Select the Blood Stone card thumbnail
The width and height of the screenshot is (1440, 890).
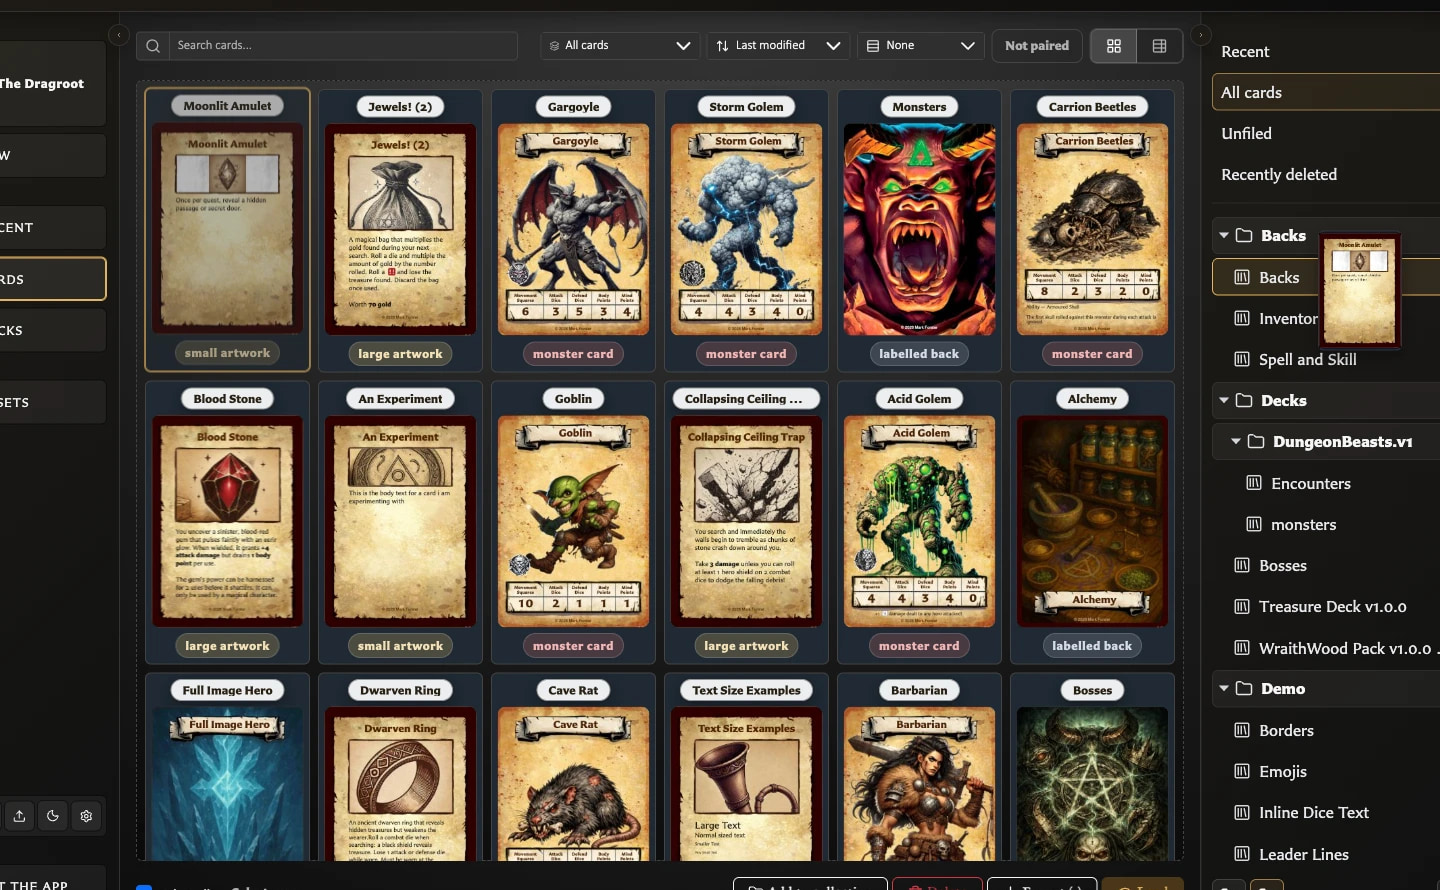(x=227, y=521)
